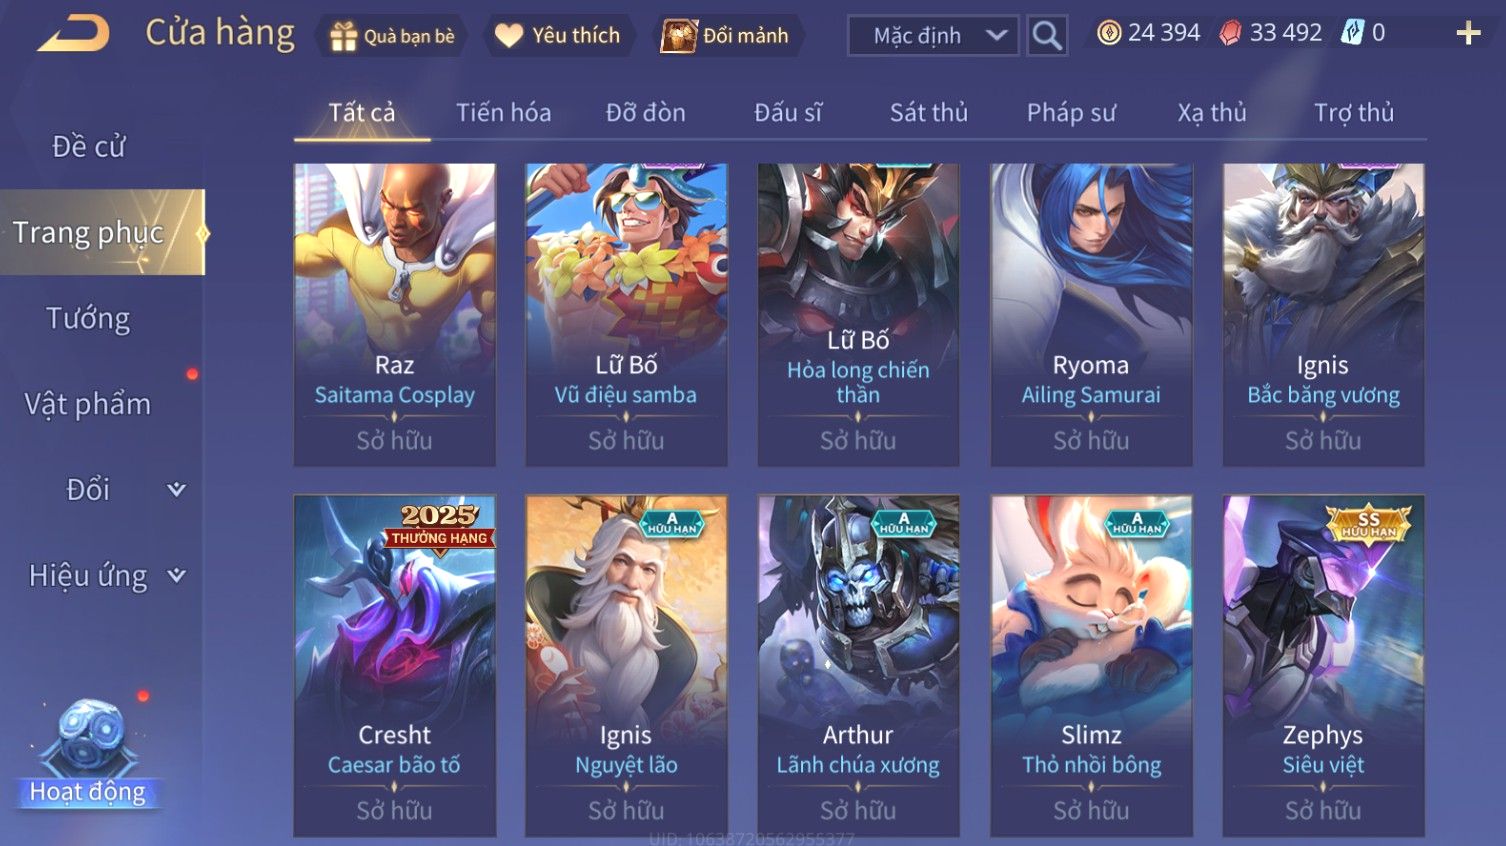The width and height of the screenshot is (1506, 846).
Task: Go back using the return arrow icon
Action: (73, 33)
